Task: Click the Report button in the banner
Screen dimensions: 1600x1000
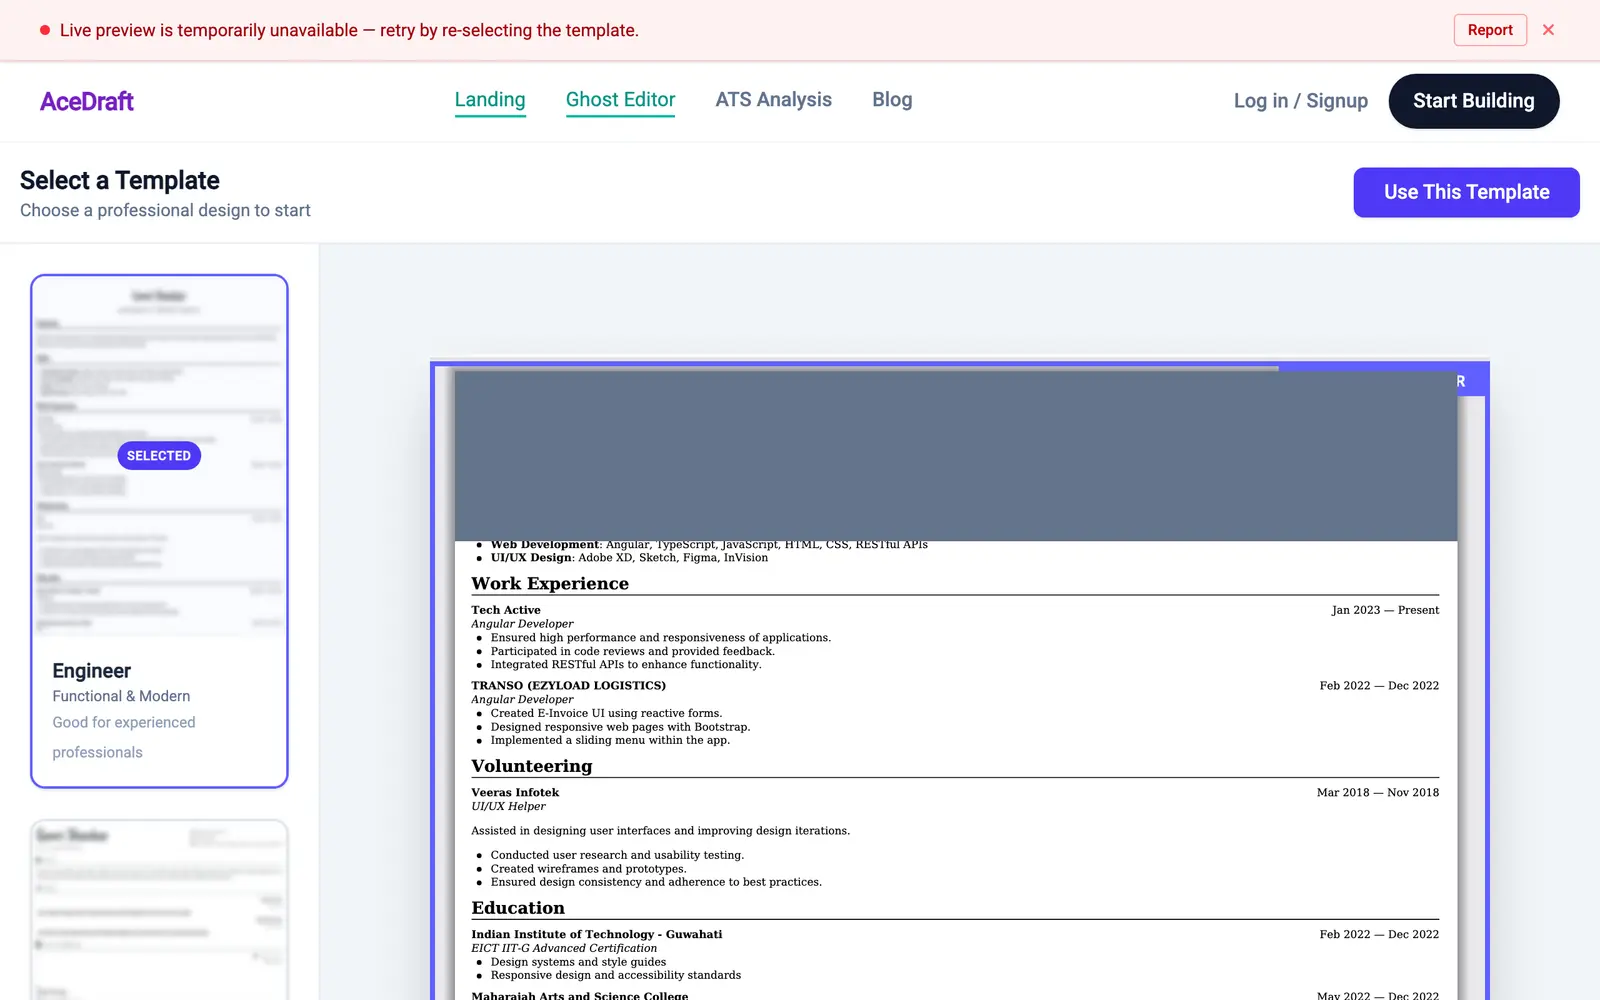Action: pos(1490,30)
